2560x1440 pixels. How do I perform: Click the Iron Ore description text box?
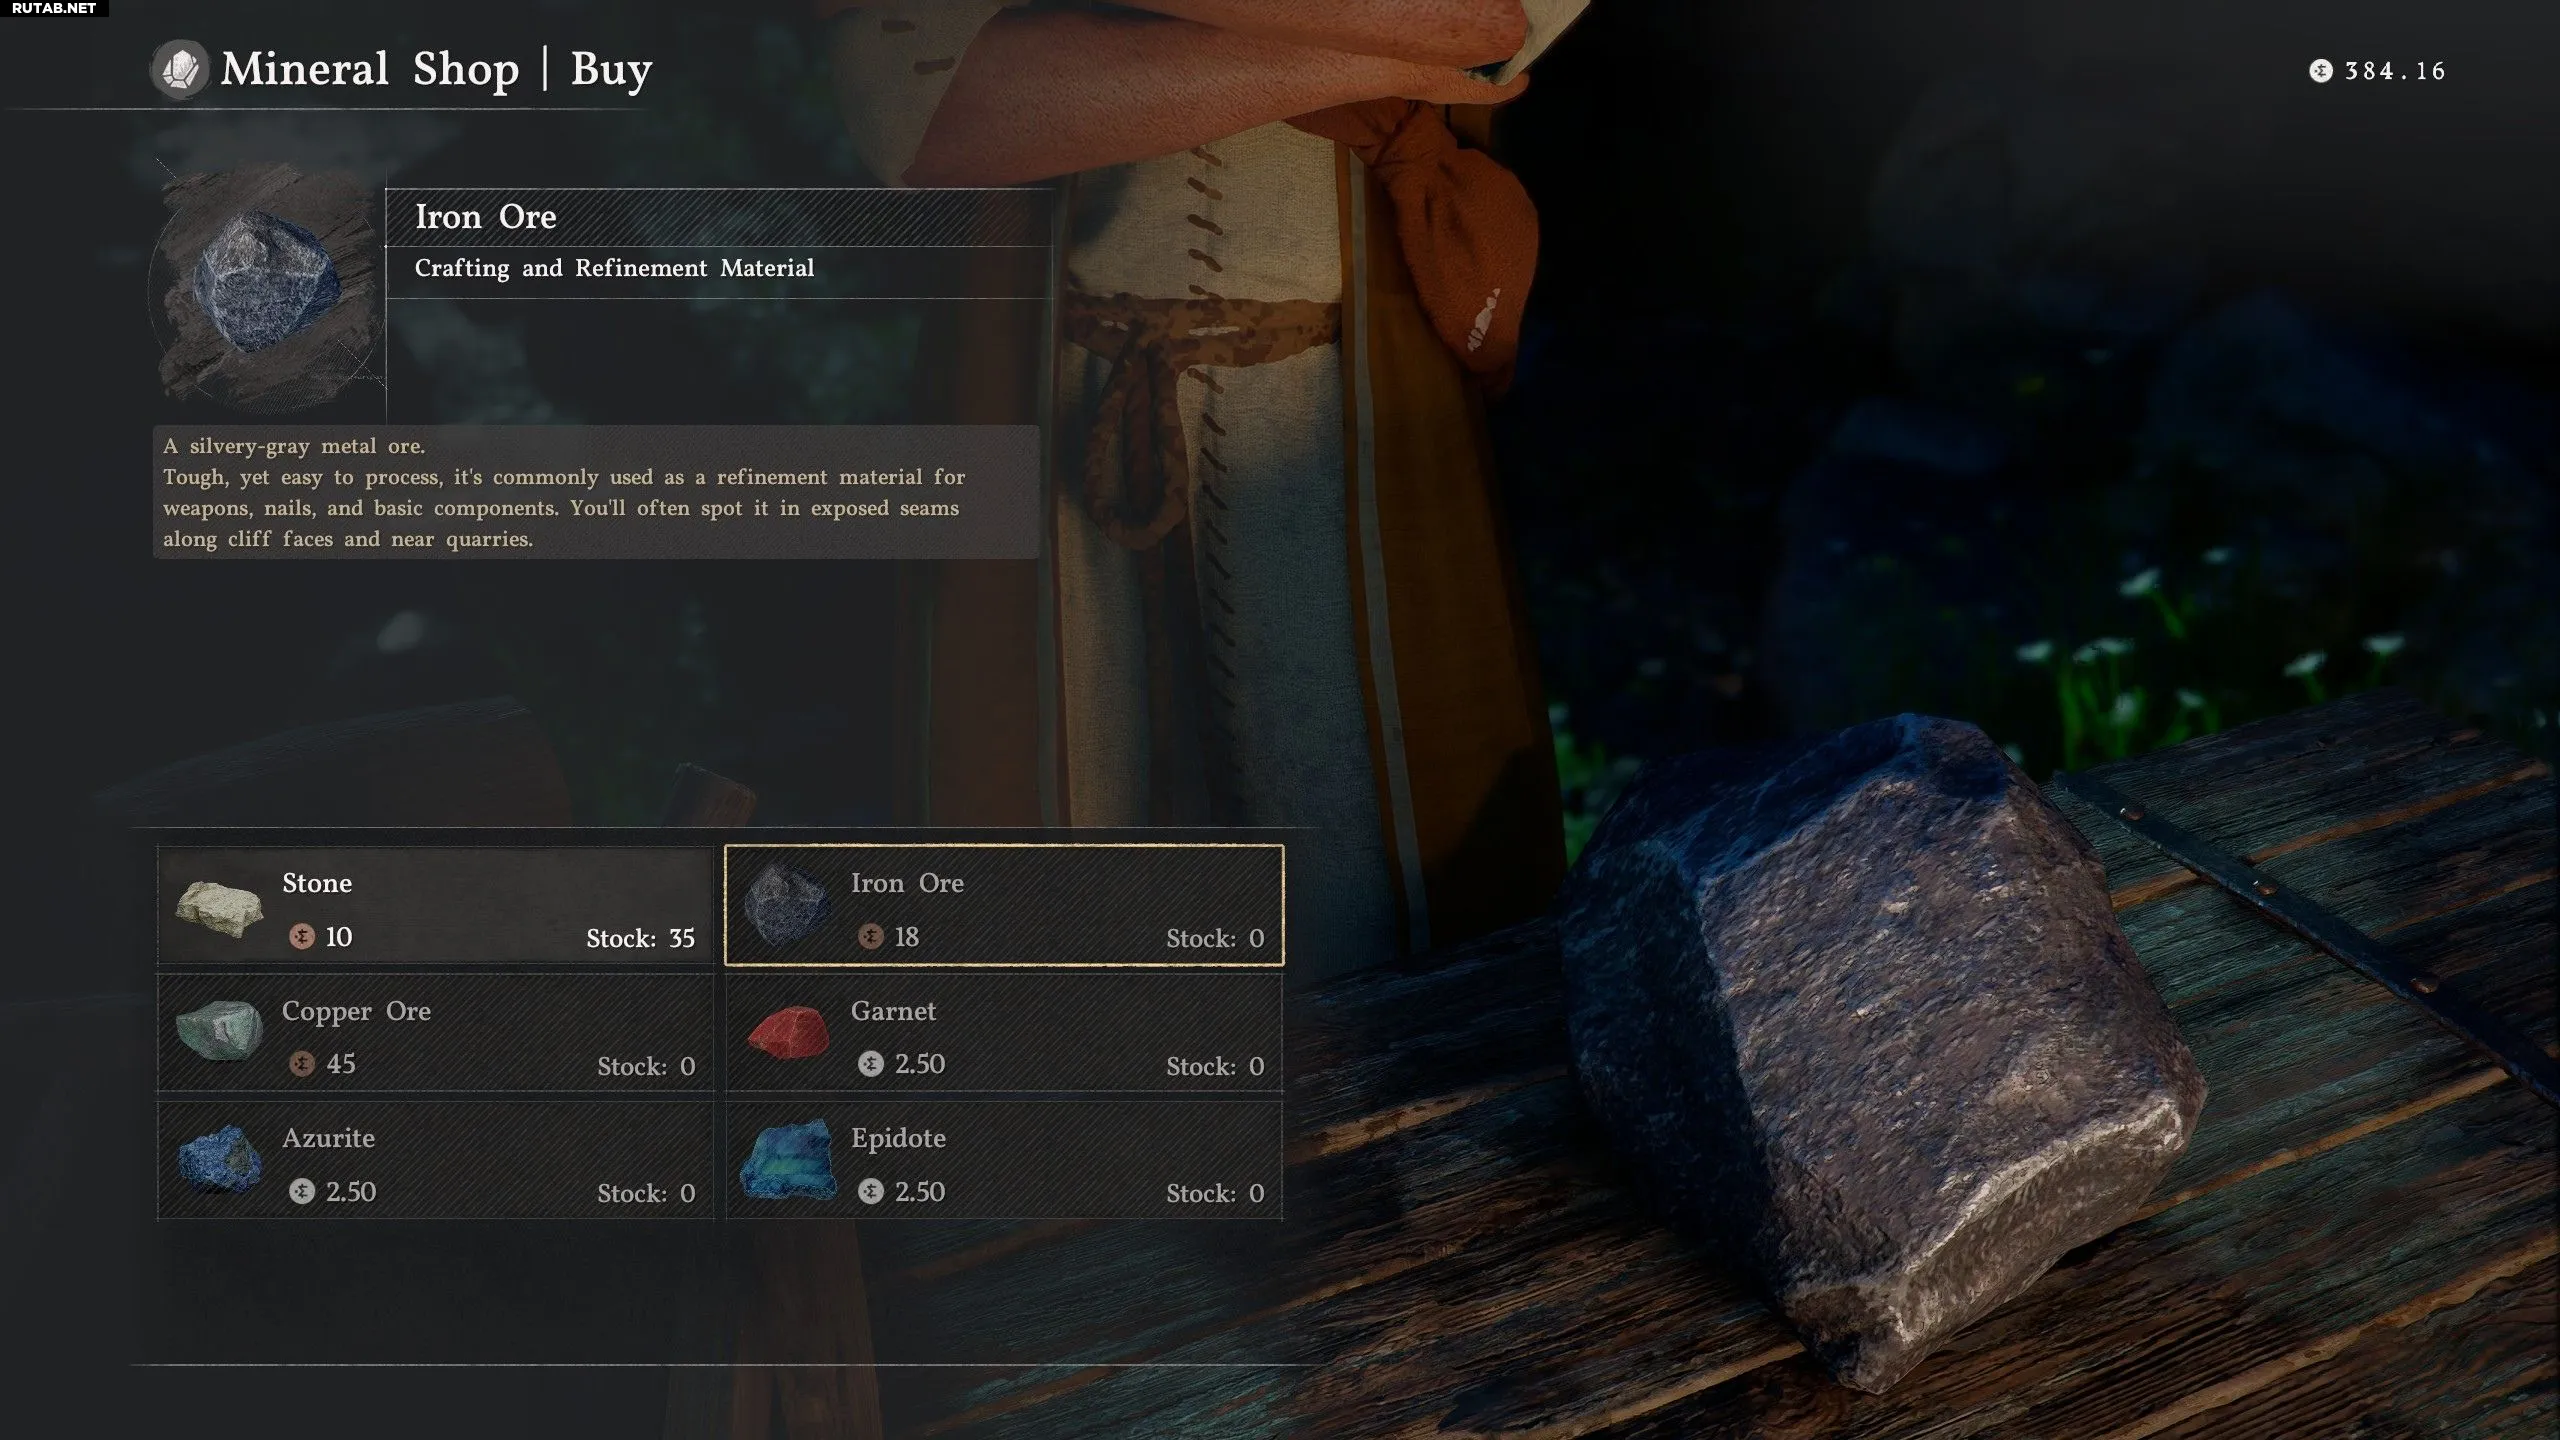[596, 492]
